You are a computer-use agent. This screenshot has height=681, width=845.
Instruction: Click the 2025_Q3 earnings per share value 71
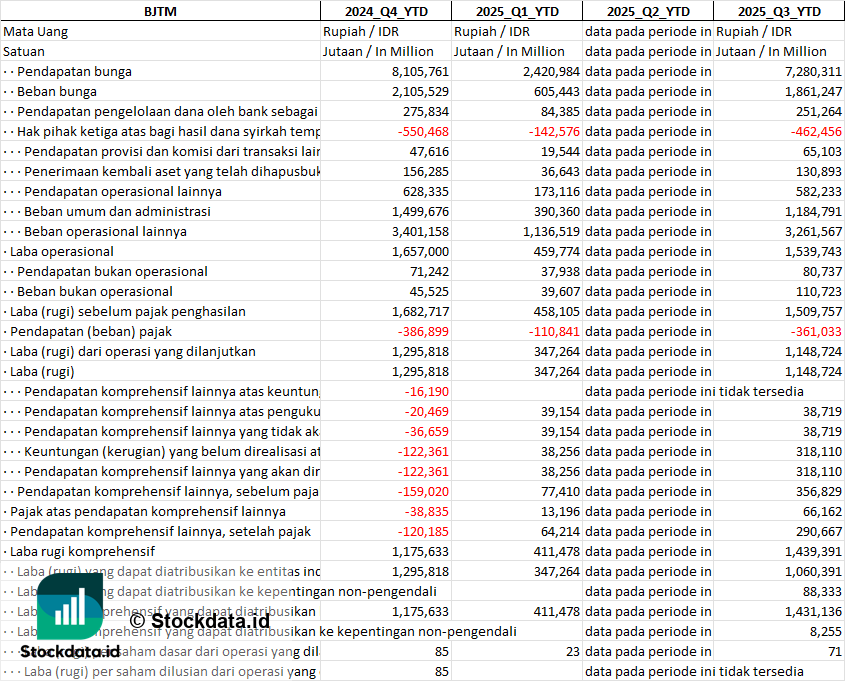(835, 651)
